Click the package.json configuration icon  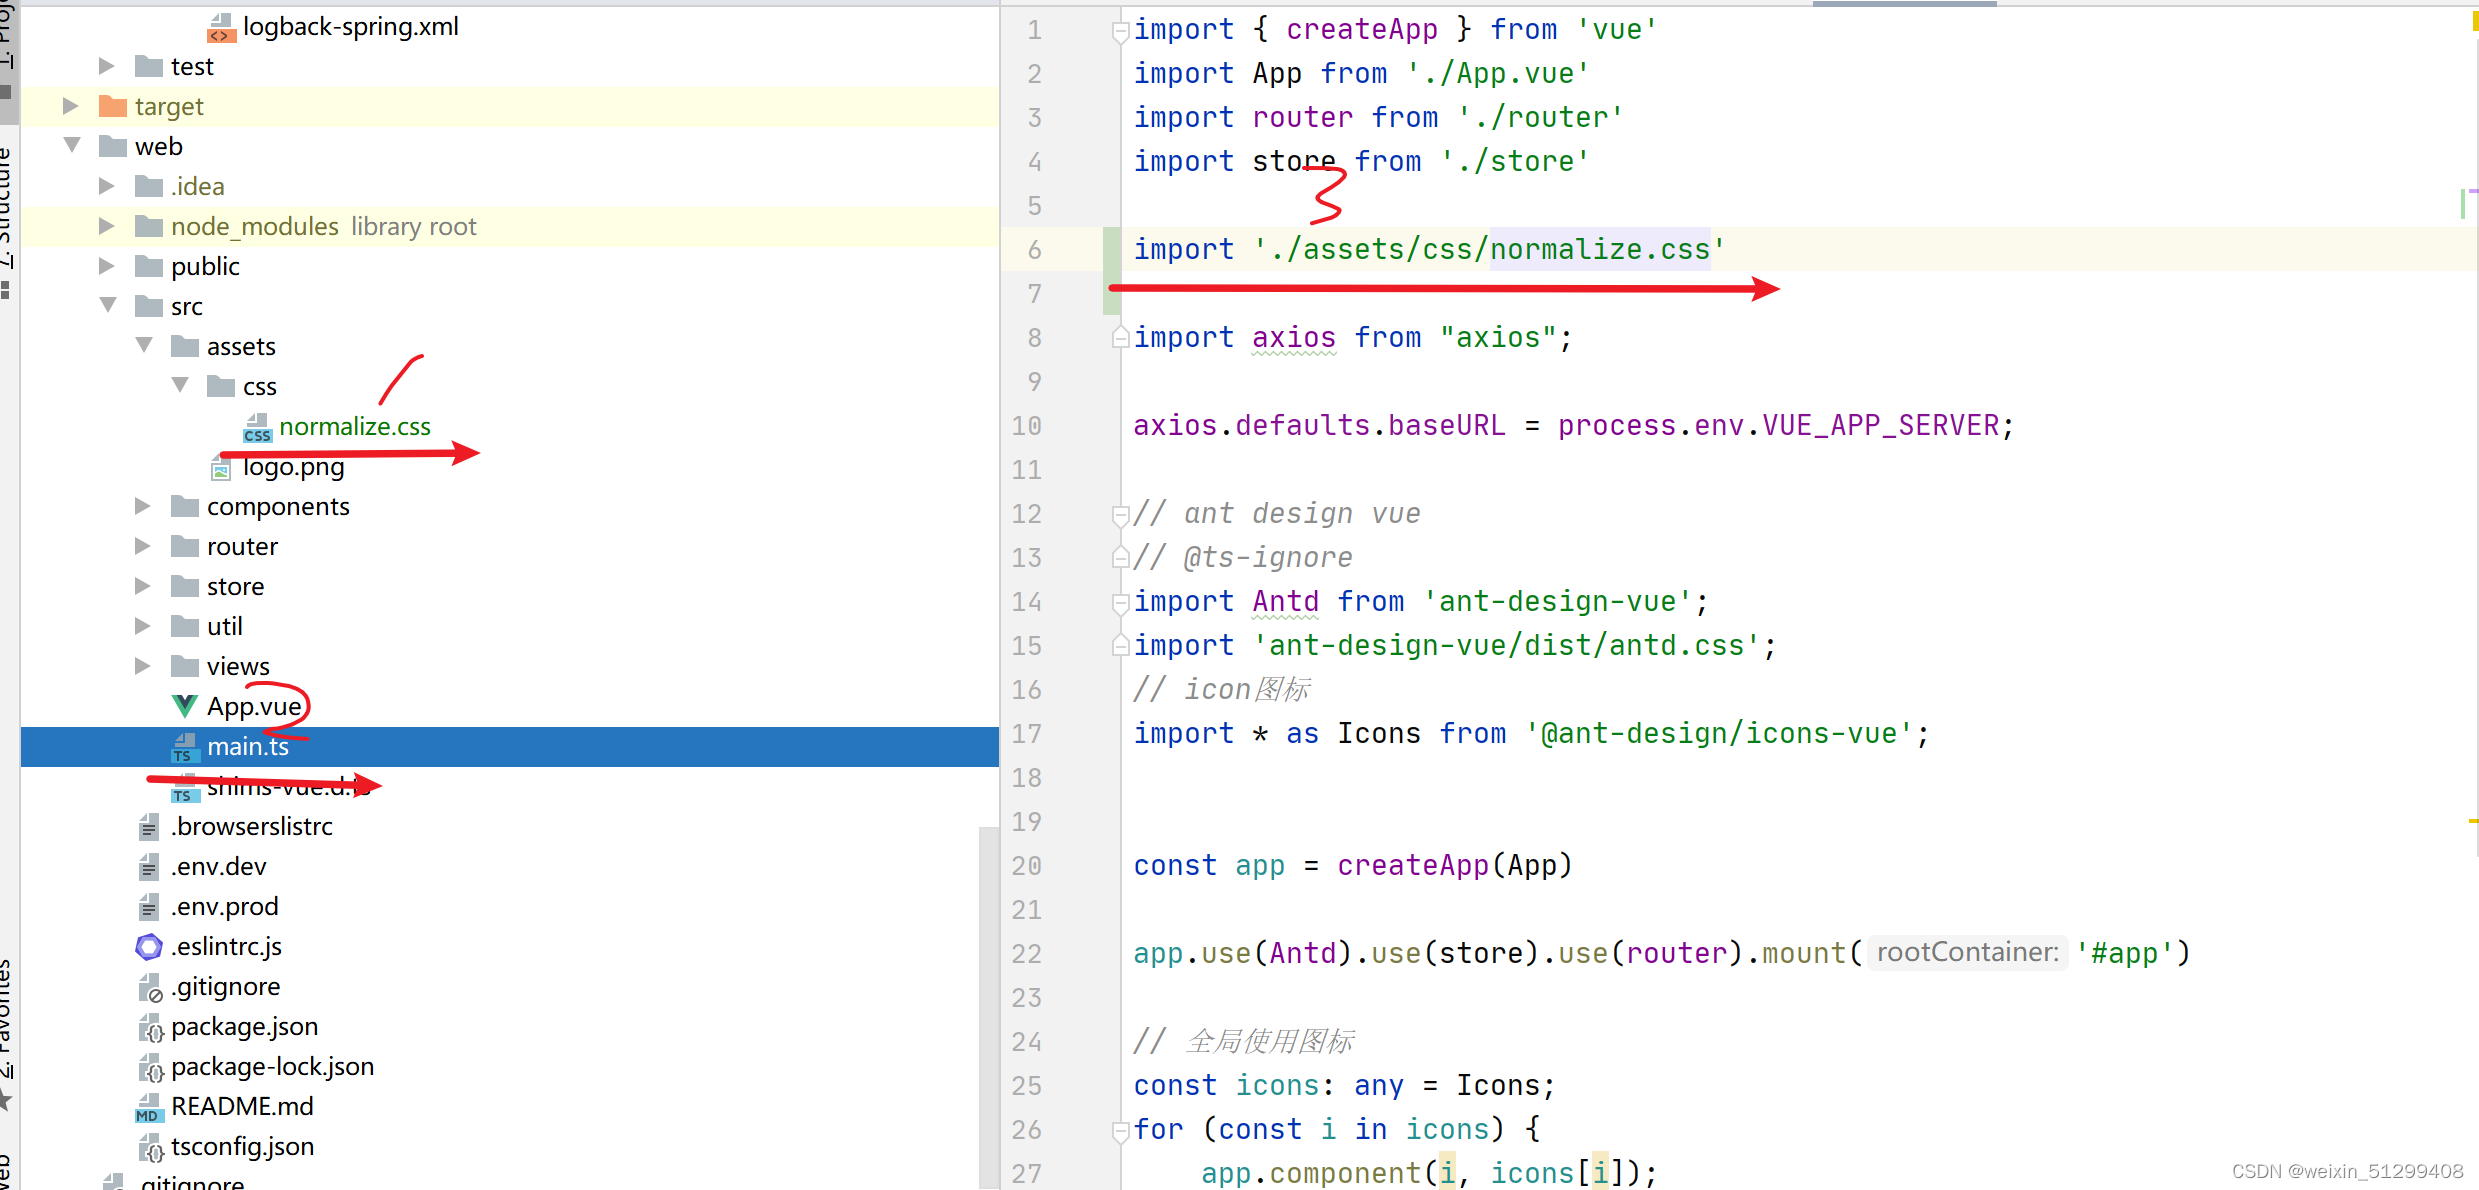[x=150, y=1026]
